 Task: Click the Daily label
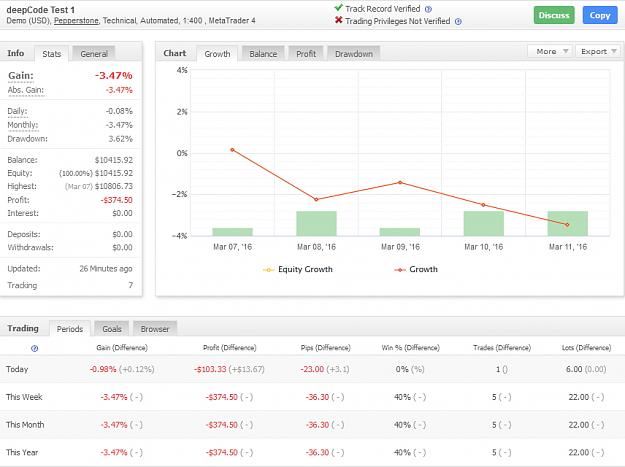18,111
